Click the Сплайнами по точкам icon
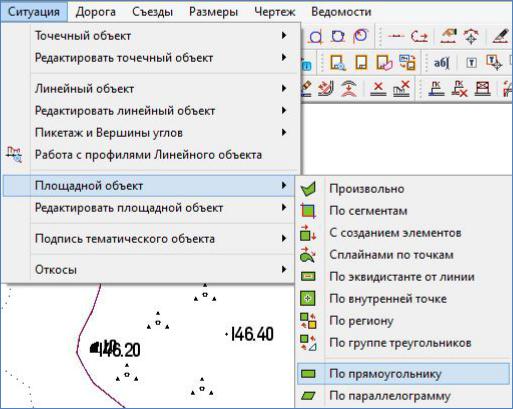513x409 pixels. tap(308, 255)
